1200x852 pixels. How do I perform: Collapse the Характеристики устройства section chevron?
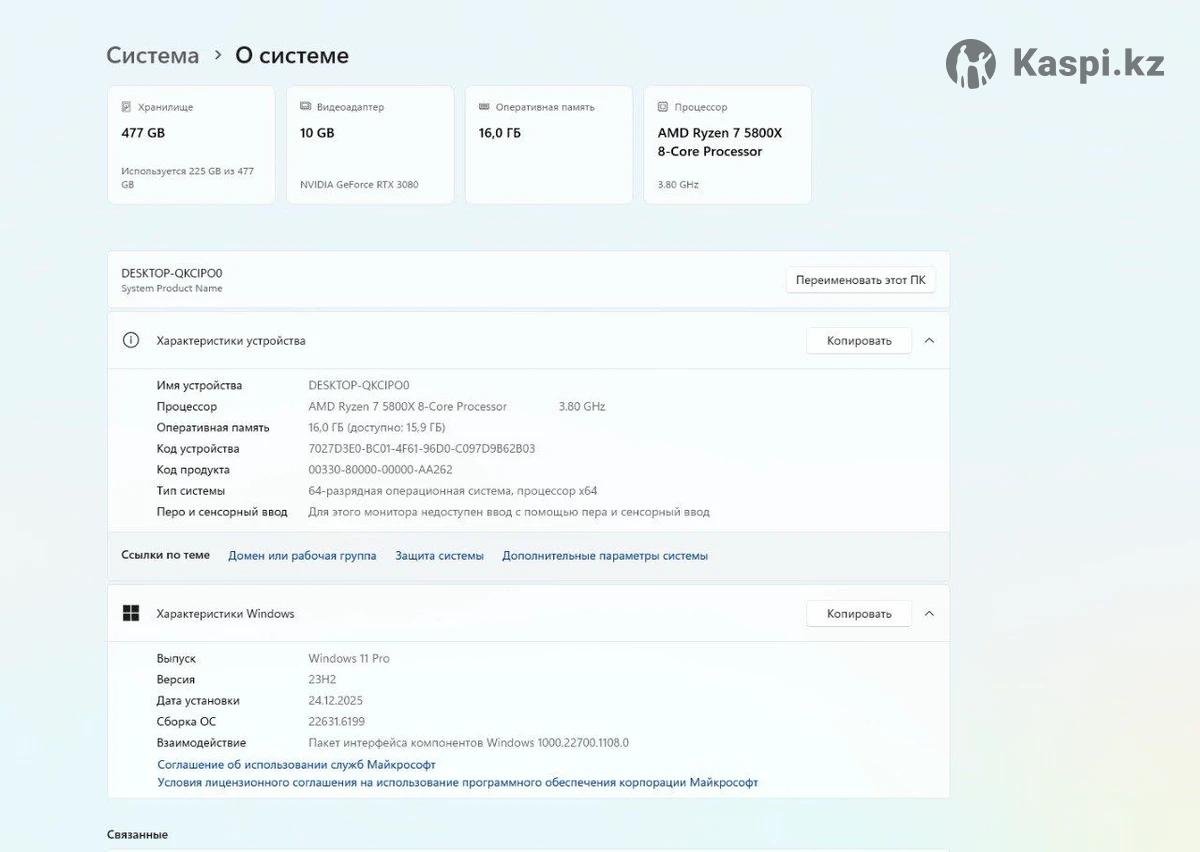click(929, 341)
